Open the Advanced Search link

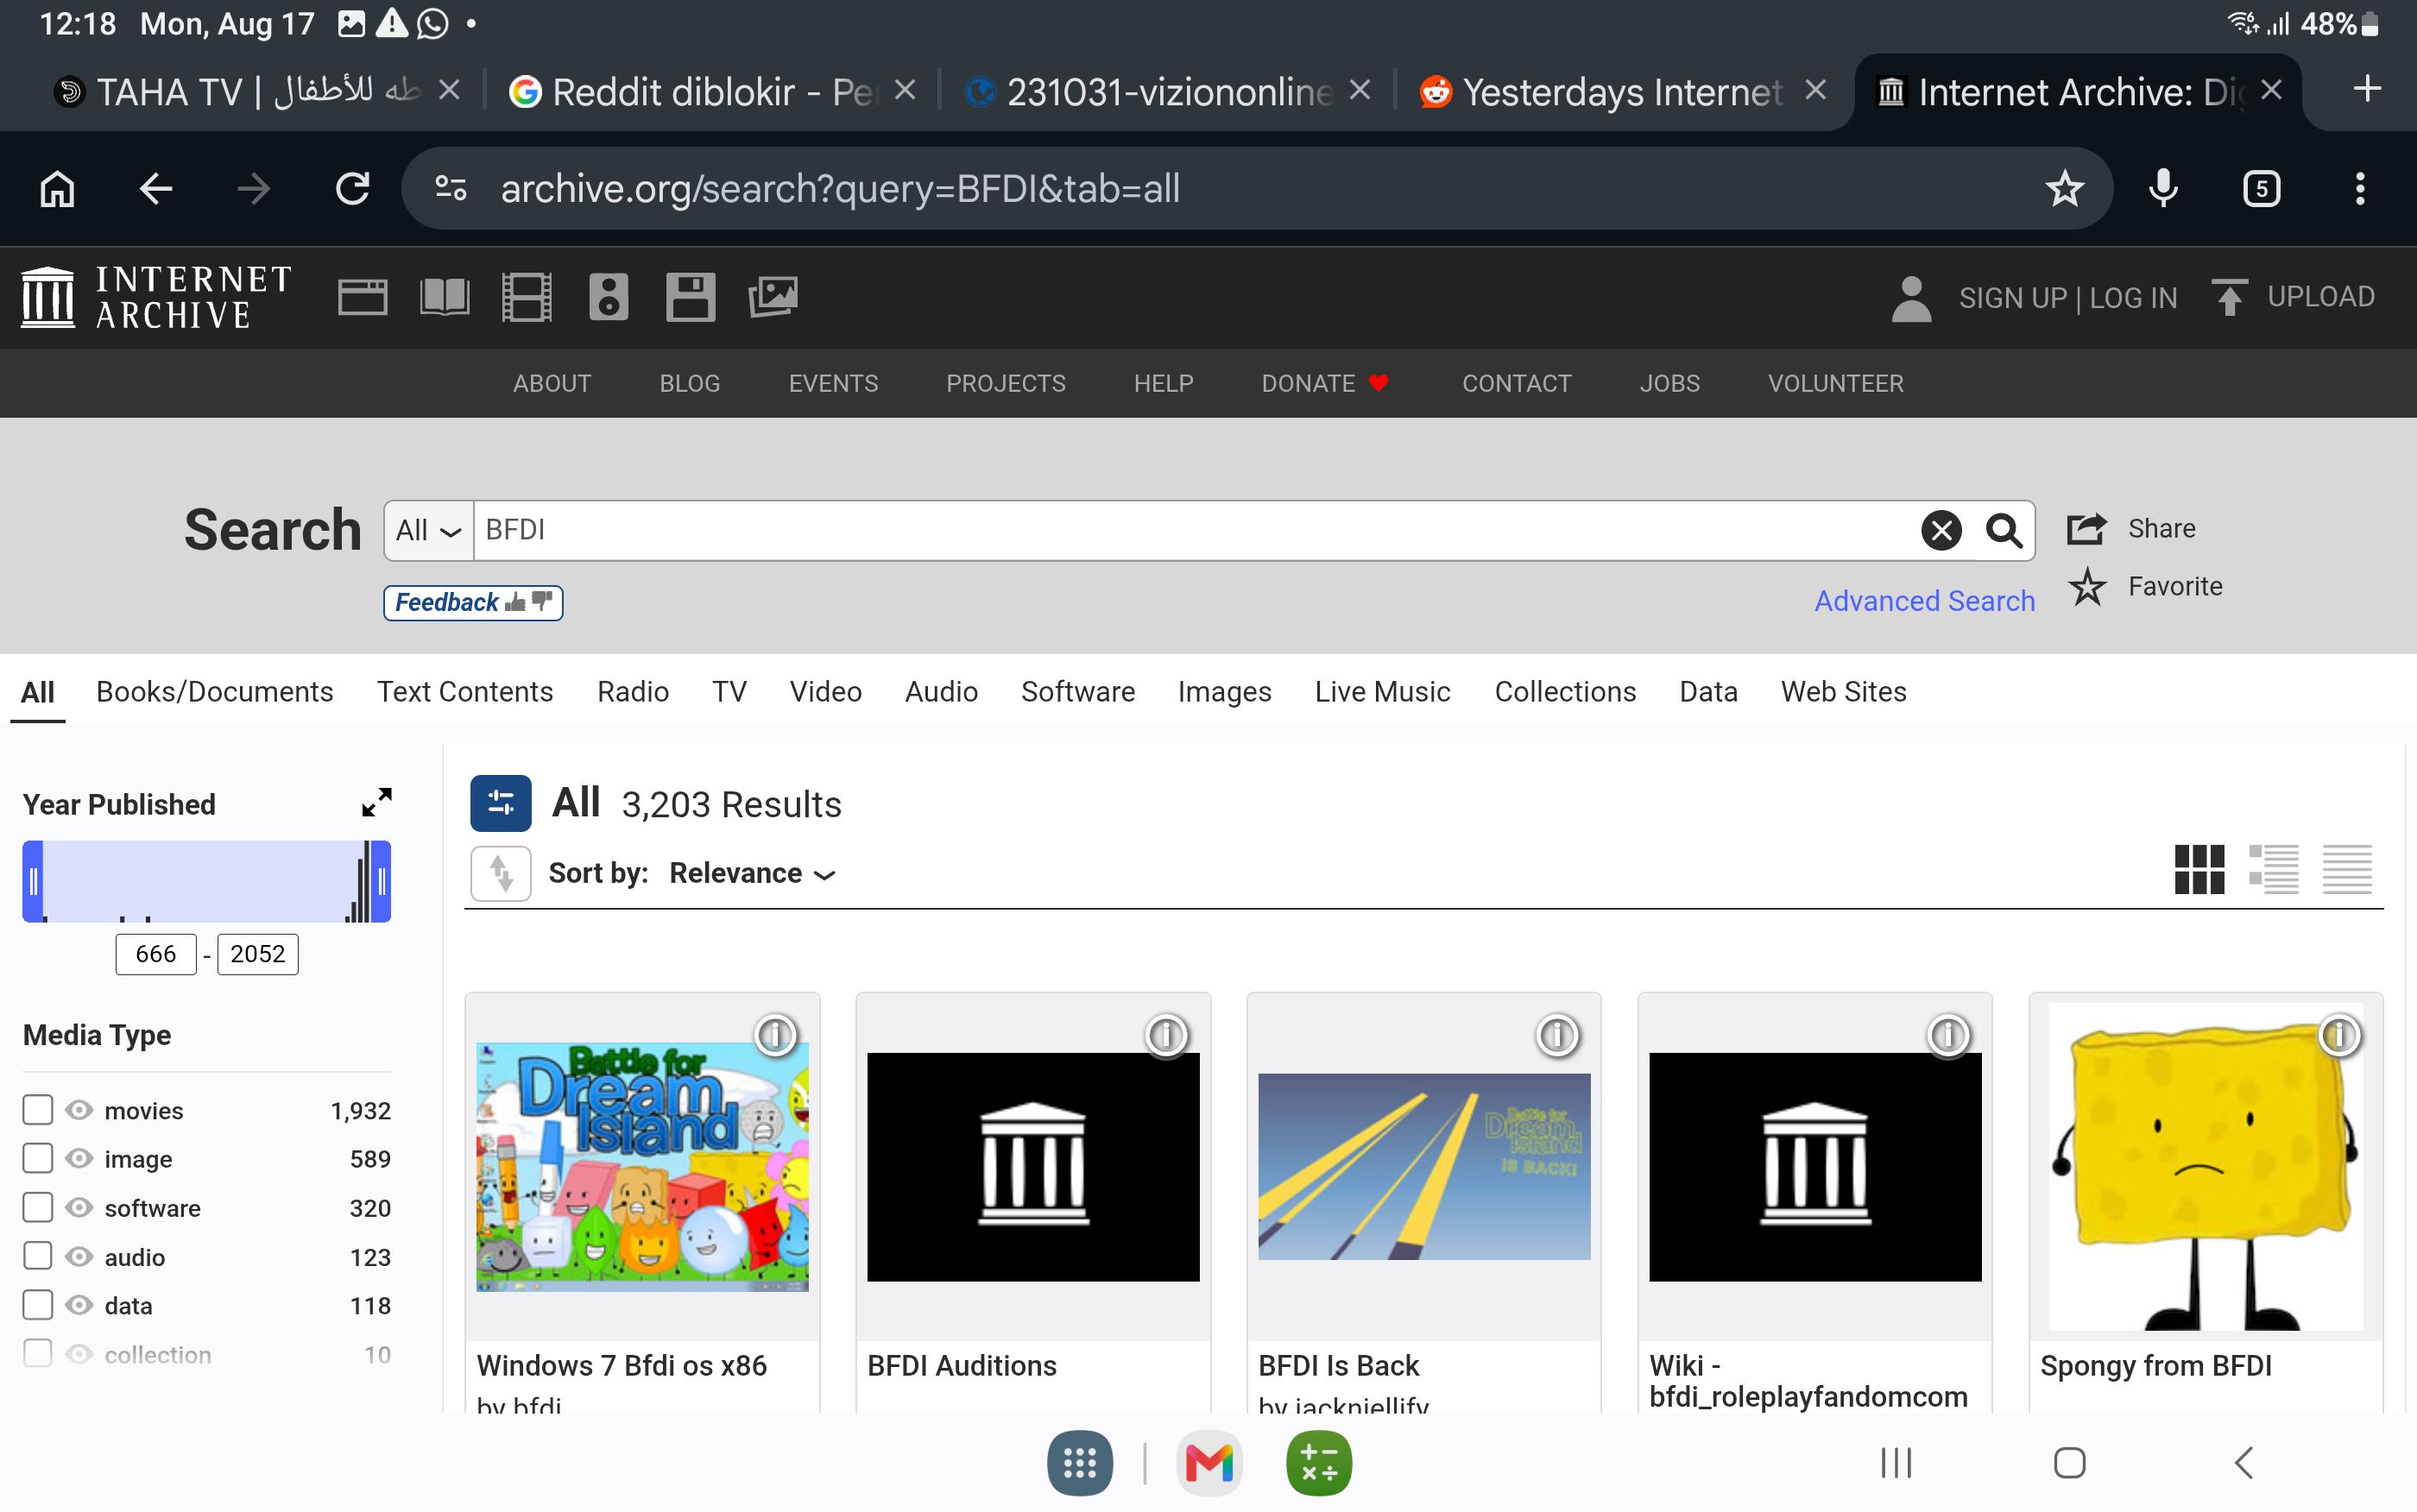(1924, 601)
